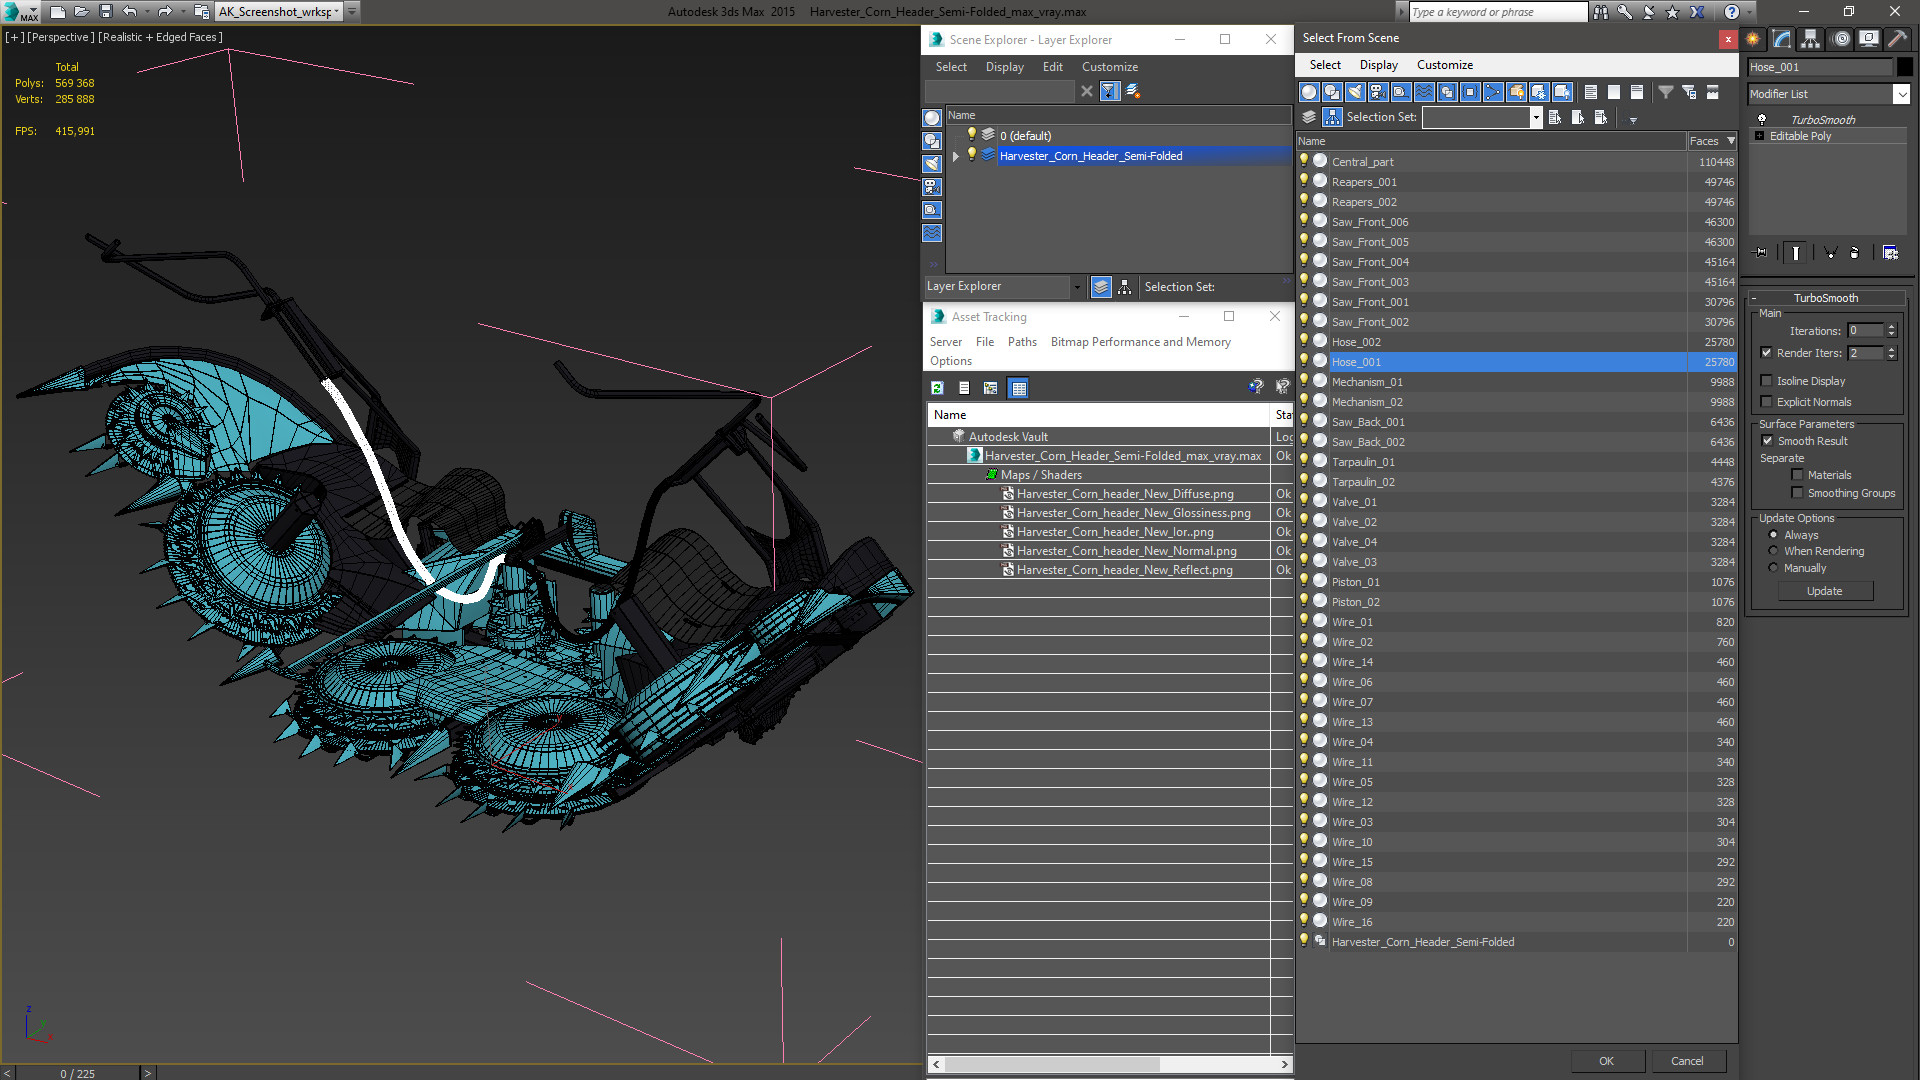Open the Utilities hammer panel tab
The image size is (1920, 1080).
(1897, 39)
